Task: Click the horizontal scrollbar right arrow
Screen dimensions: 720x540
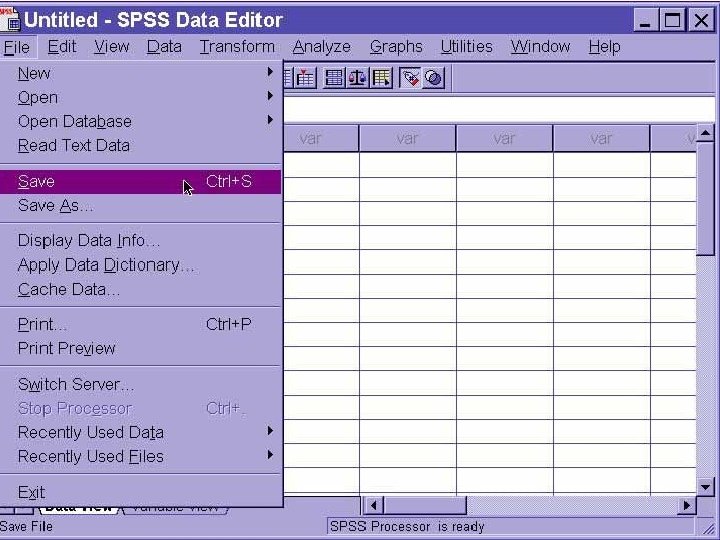Action: pos(686,506)
